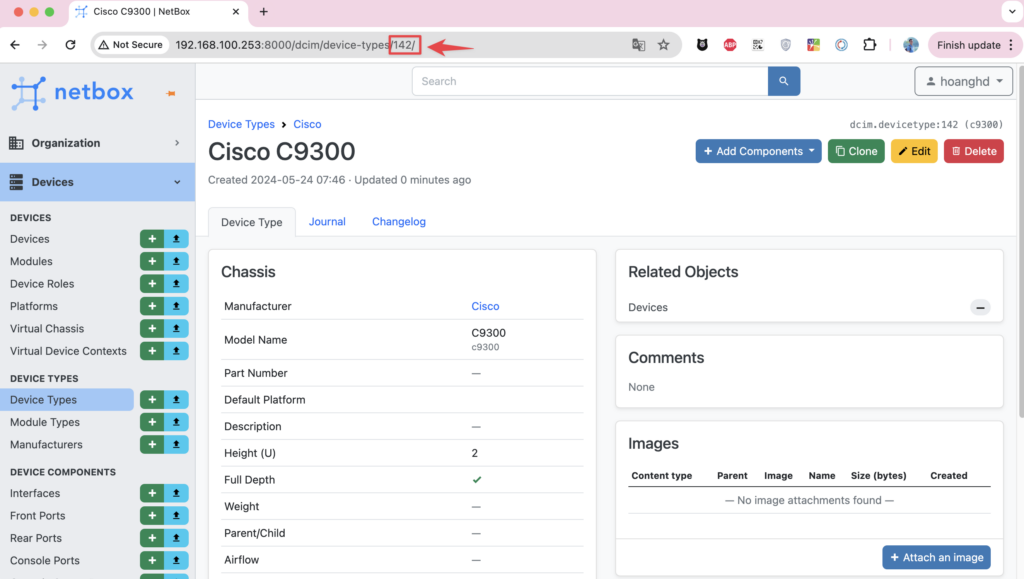
Task: Import Module Types using upload icon
Action: (176, 422)
